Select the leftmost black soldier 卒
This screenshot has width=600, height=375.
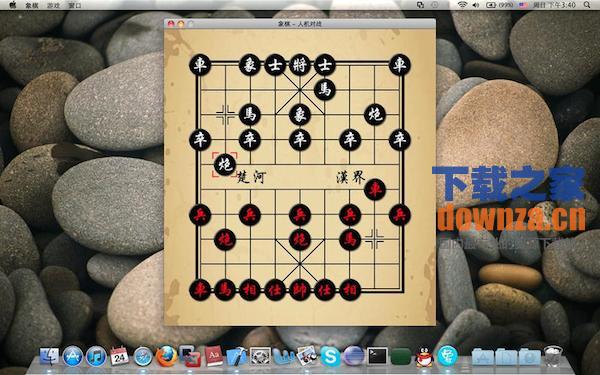pyautogui.click(x=200, y=140)
